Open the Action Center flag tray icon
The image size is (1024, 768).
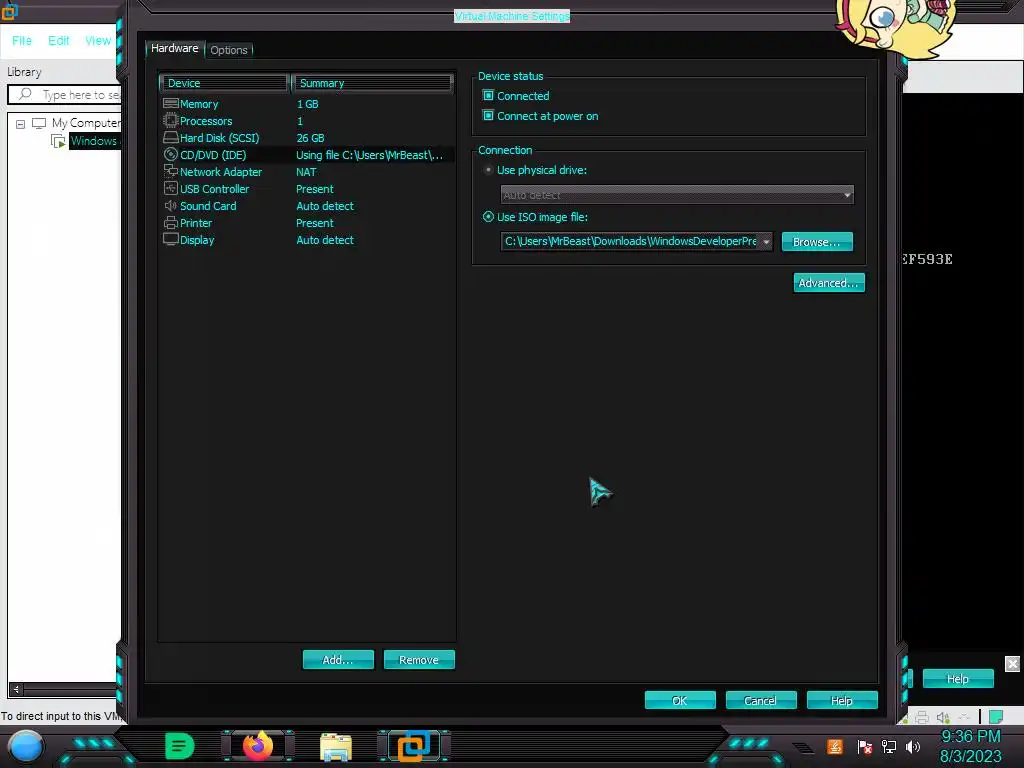coord(865,746)
